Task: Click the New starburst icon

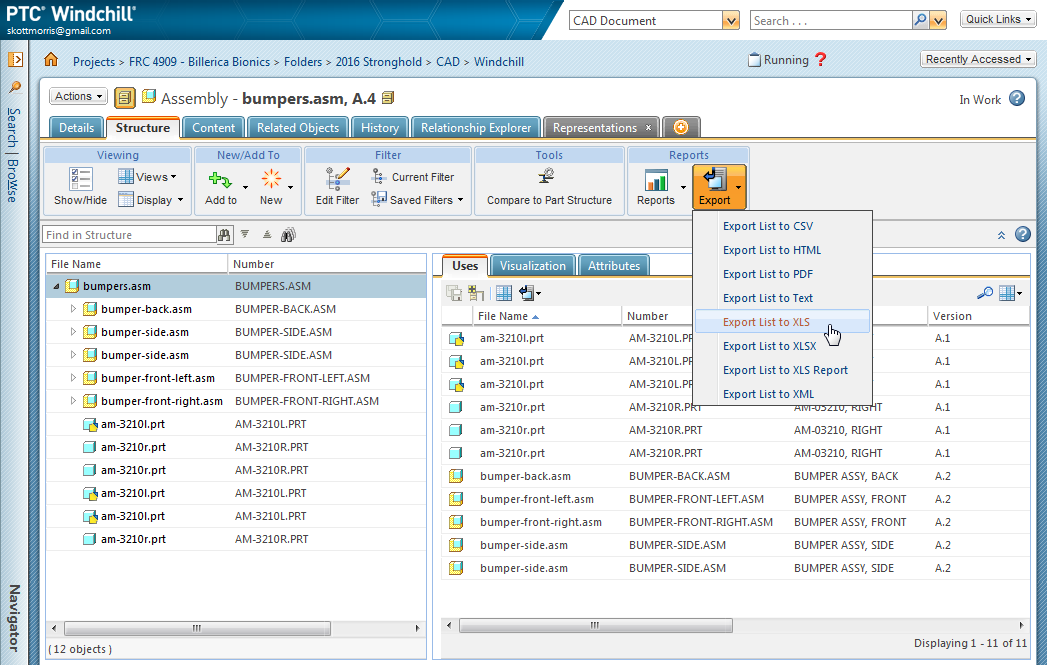Action: [271, 179]
